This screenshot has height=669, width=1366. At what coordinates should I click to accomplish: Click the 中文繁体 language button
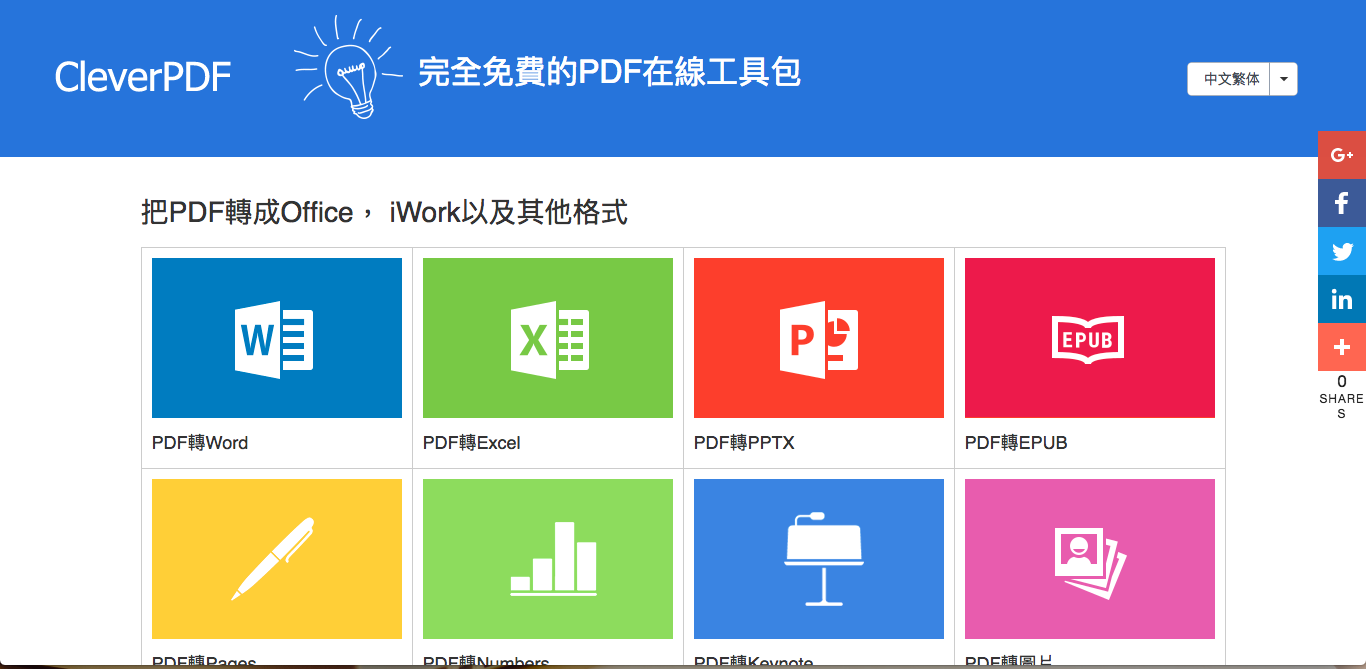(x=1229, y=79)
